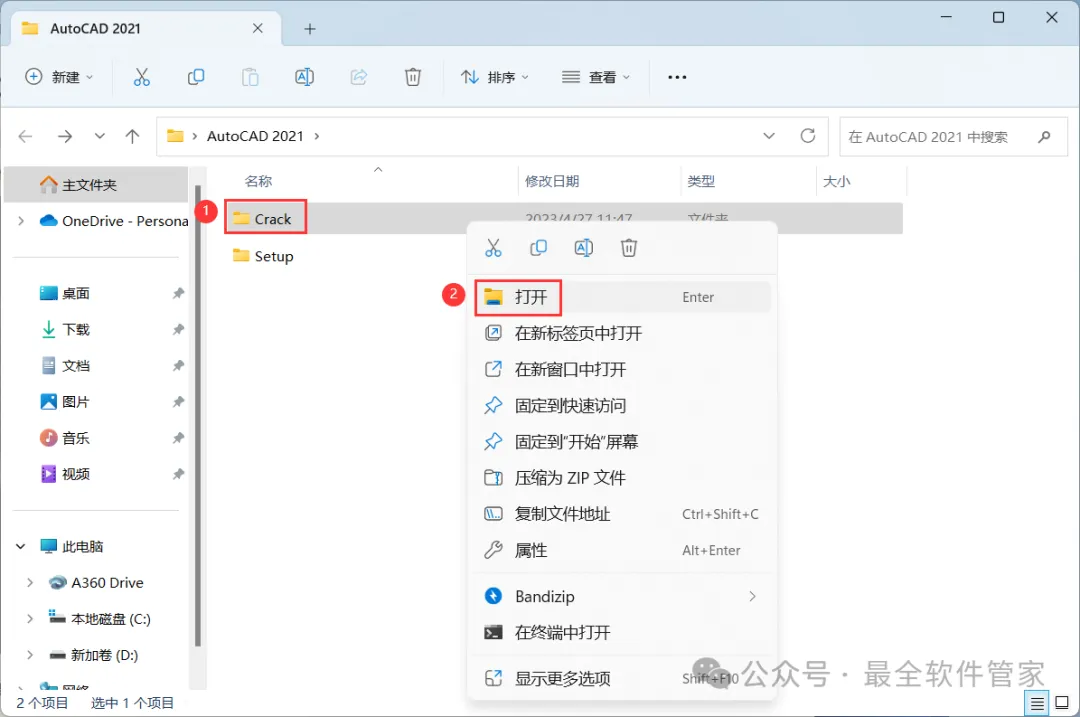Click the 类型 column header
Image resolution: width=1080 pixels, height=717 pixels.
(701, 181)
